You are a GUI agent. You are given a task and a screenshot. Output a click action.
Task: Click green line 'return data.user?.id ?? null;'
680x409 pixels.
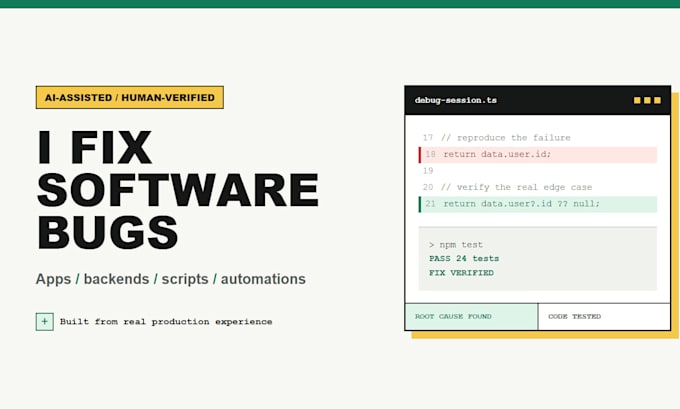coord(538,204)
